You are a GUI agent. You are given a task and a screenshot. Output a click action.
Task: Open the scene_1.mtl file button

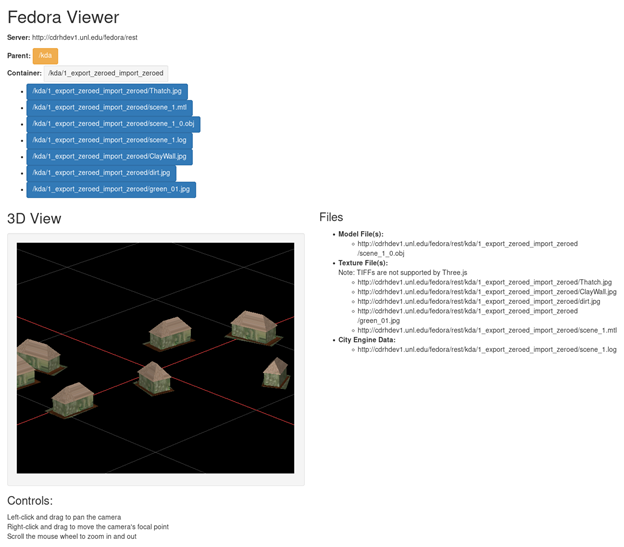pyautogui.click(x=108, y=107)
